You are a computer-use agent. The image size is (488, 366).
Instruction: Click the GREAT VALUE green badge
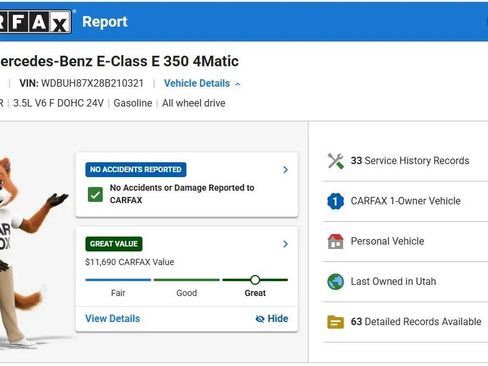(x=114, y=244)
